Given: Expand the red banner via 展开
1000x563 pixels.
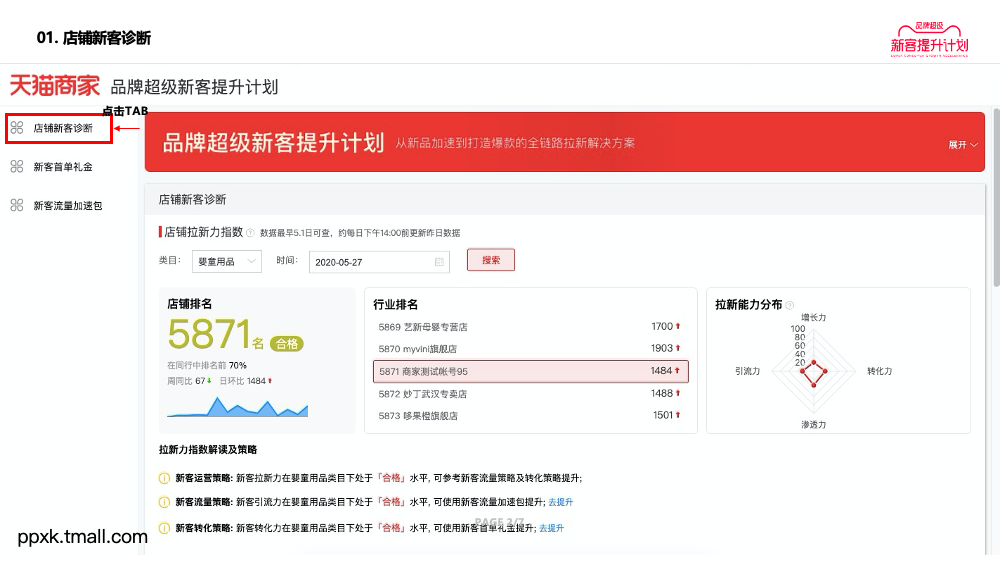Looking at the screenshot, I should [x=962, y=145].
